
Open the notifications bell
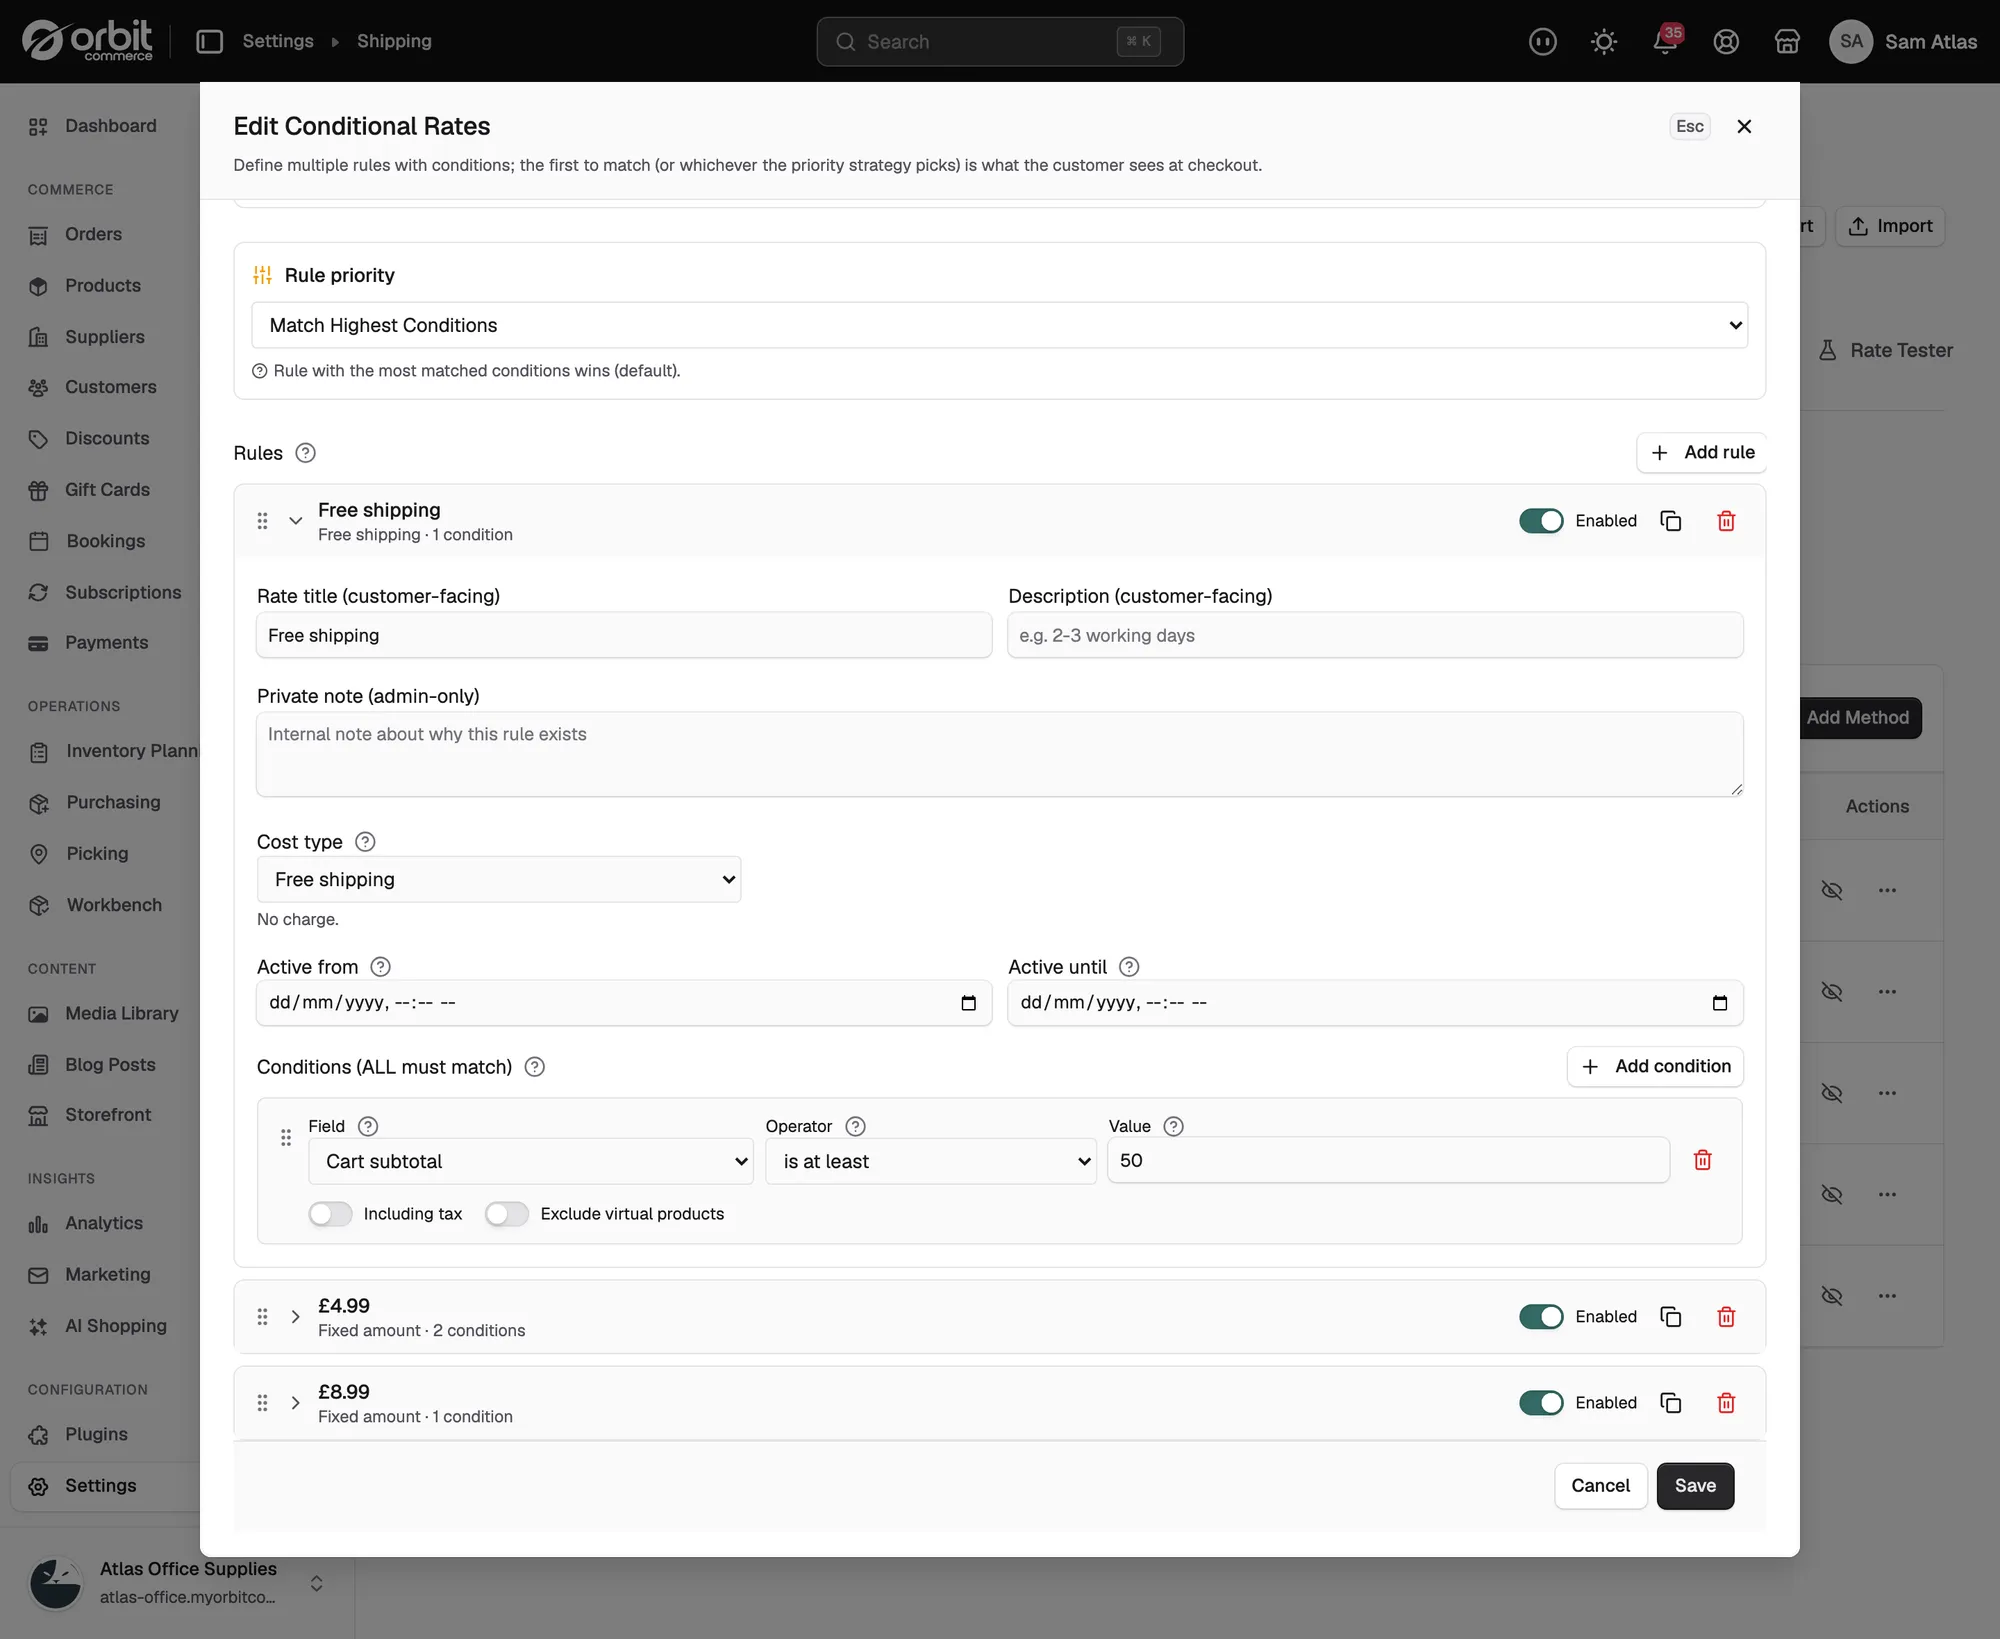(x=1665, y=41)
